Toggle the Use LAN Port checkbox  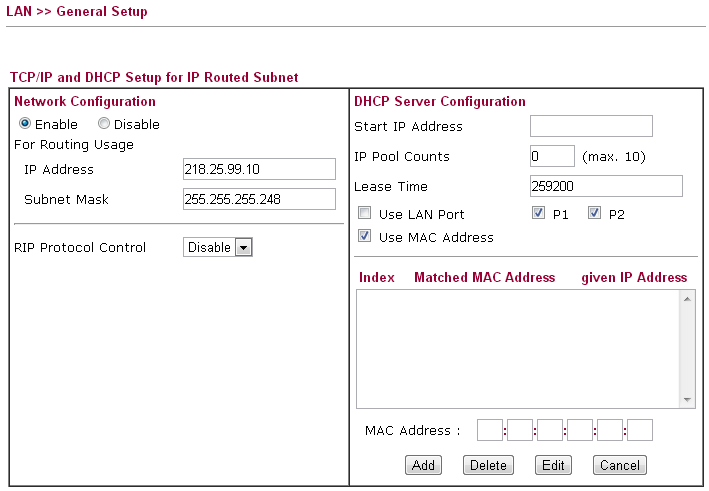(365, 214)
